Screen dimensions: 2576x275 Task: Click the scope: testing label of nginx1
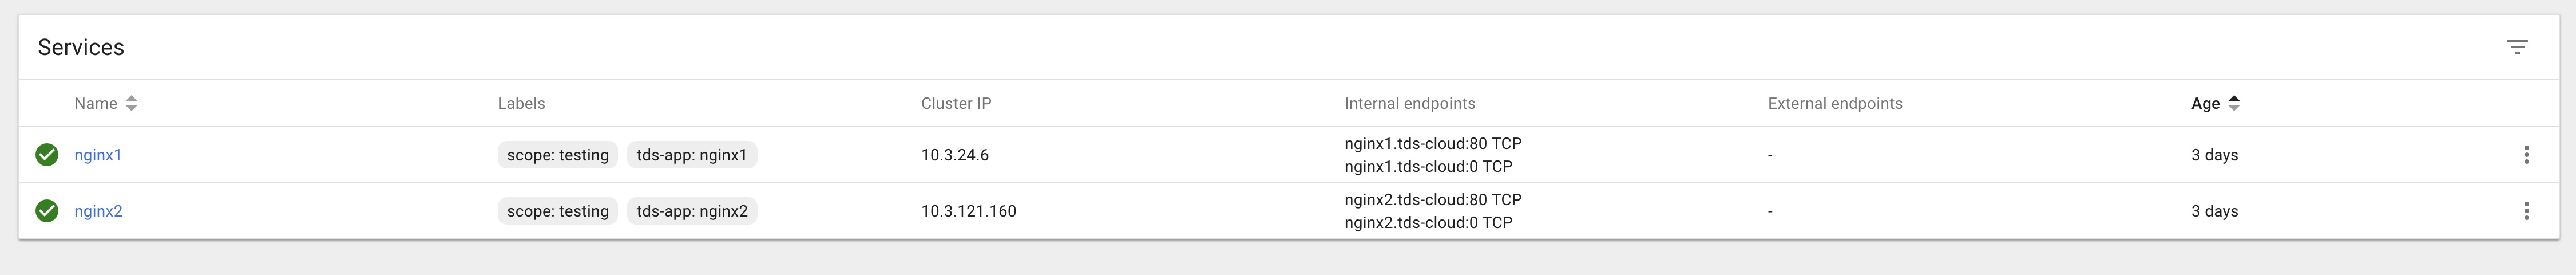point(557,155)
